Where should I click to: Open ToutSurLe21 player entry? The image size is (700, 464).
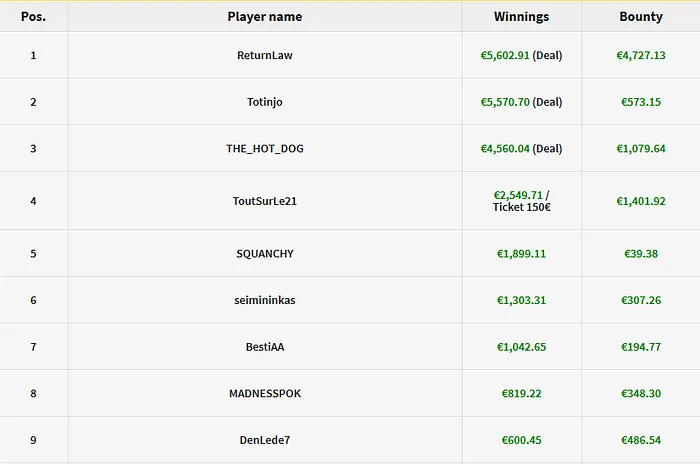point(265,201)
